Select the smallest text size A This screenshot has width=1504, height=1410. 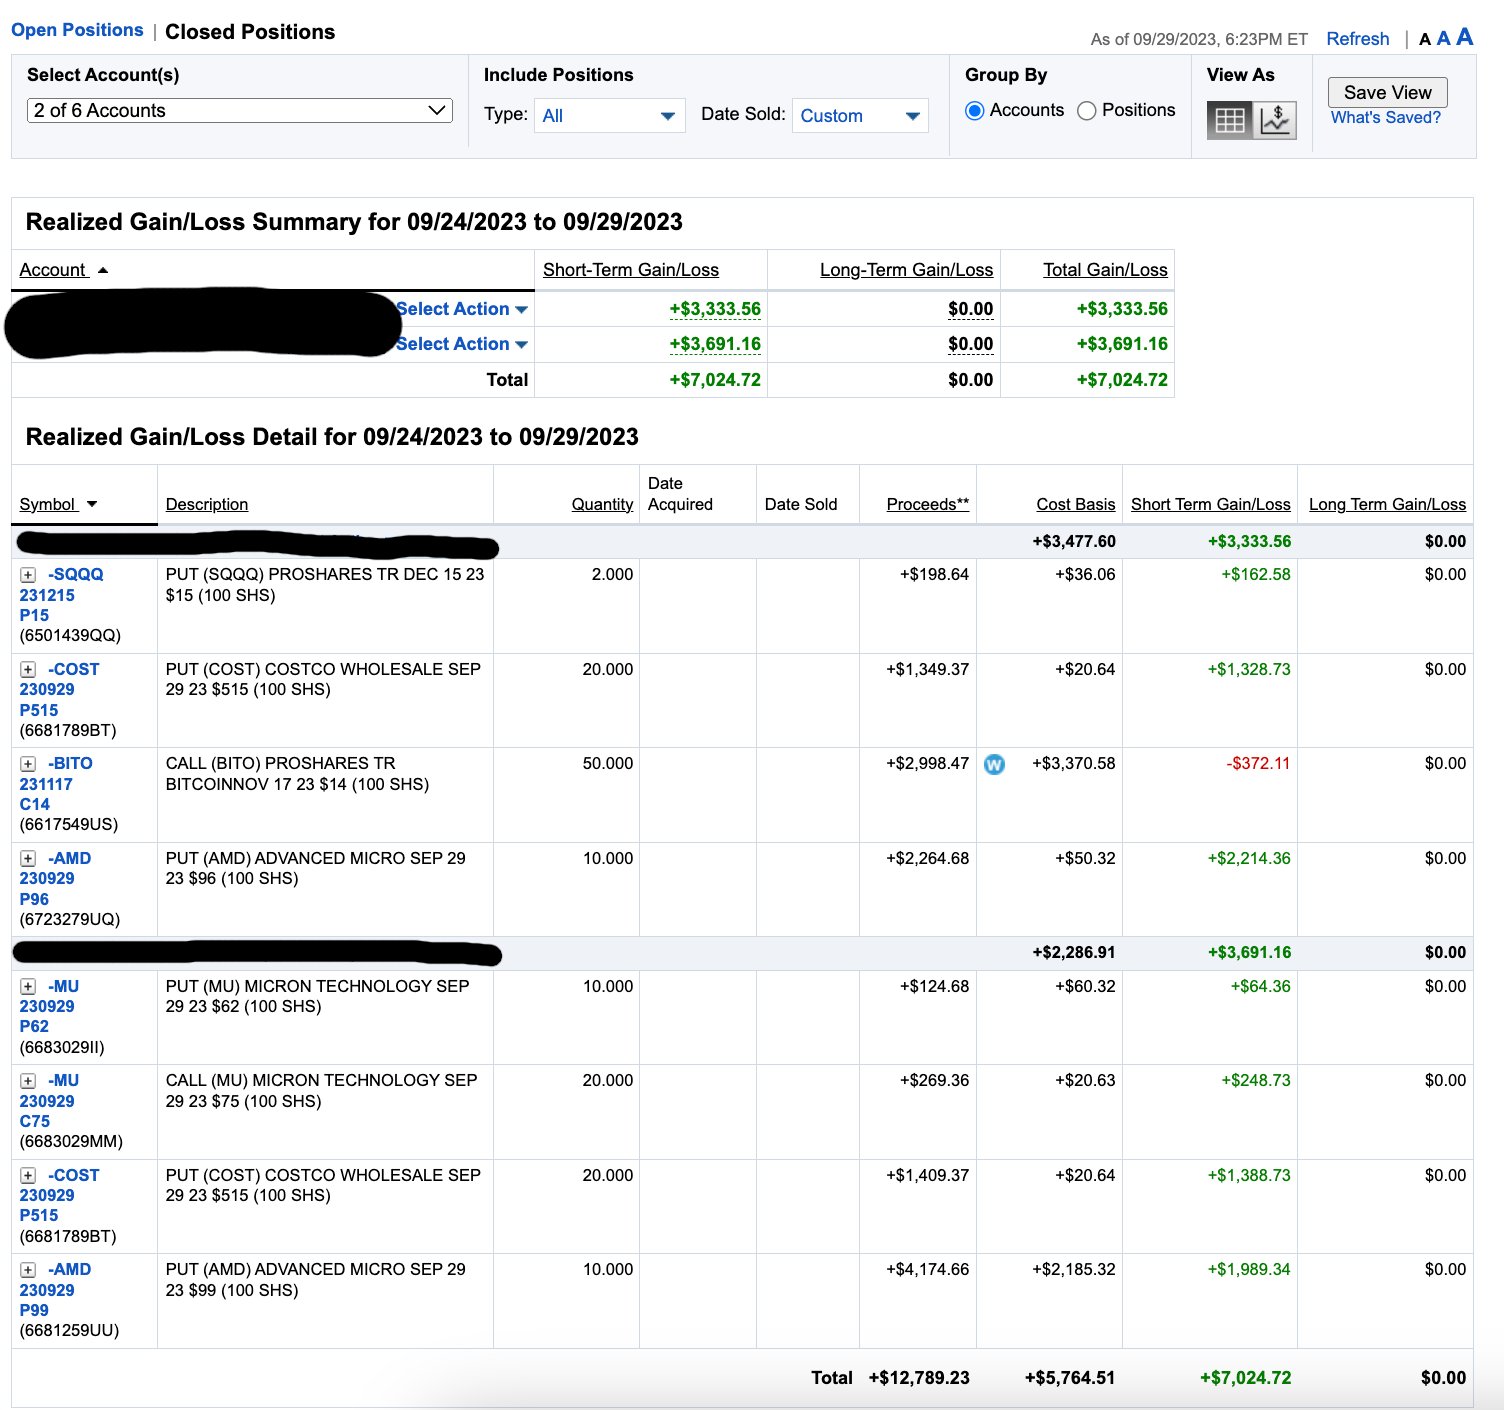[x=1425, y=40]
